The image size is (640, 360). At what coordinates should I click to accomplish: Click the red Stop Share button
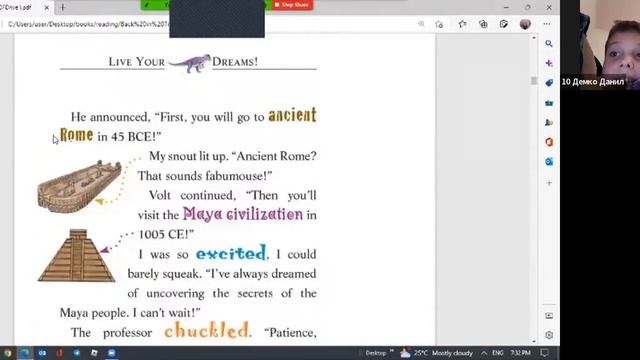(292, 4)
